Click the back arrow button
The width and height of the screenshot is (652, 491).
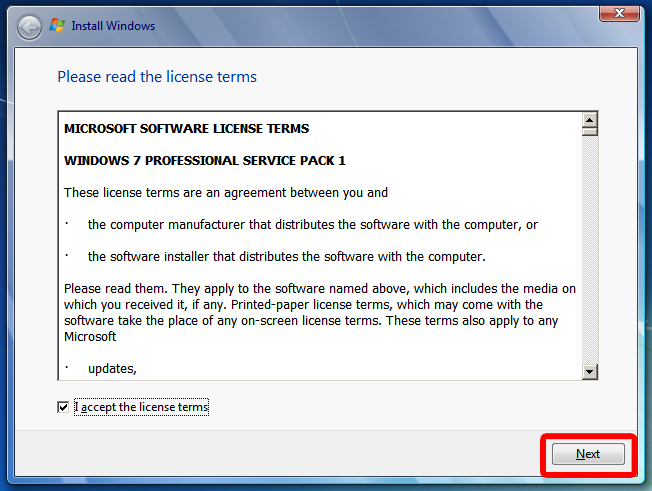(x=29, y=27)
